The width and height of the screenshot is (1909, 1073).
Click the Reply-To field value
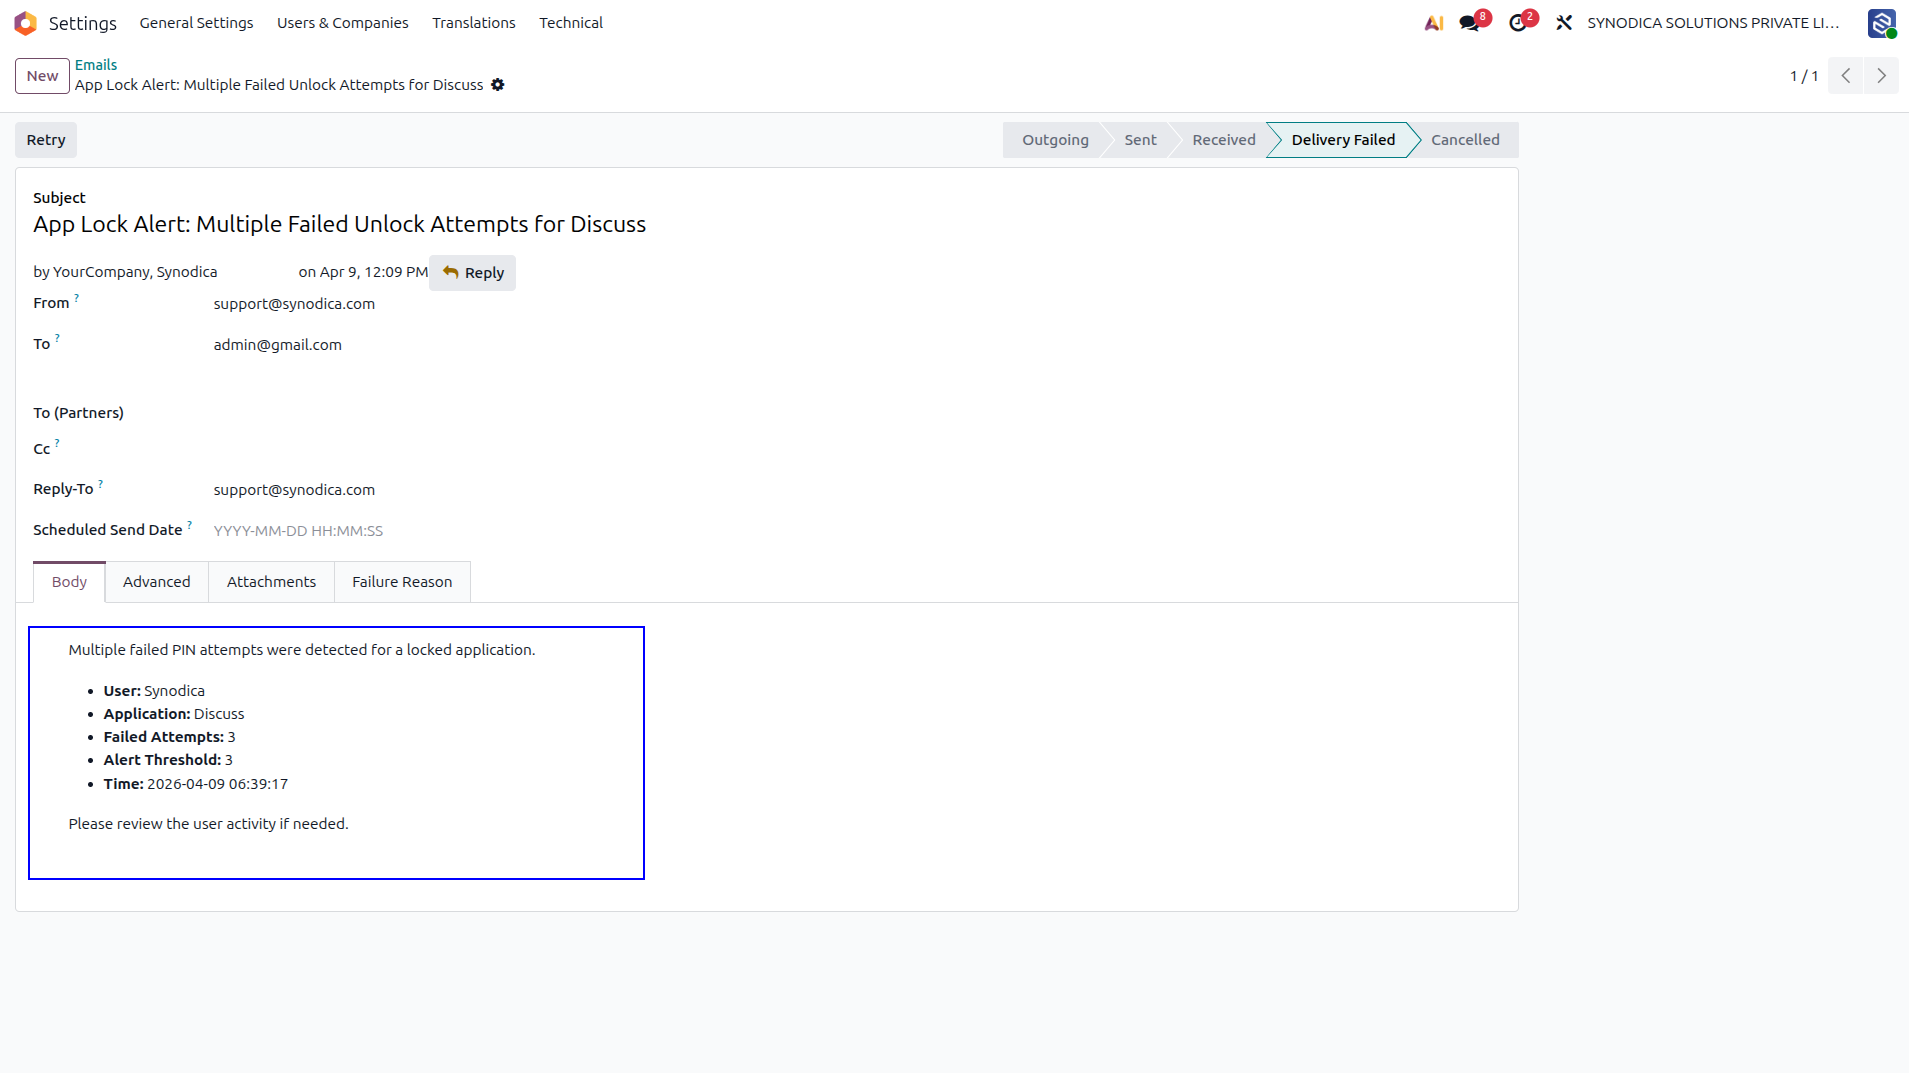click(x=294, y=490)
